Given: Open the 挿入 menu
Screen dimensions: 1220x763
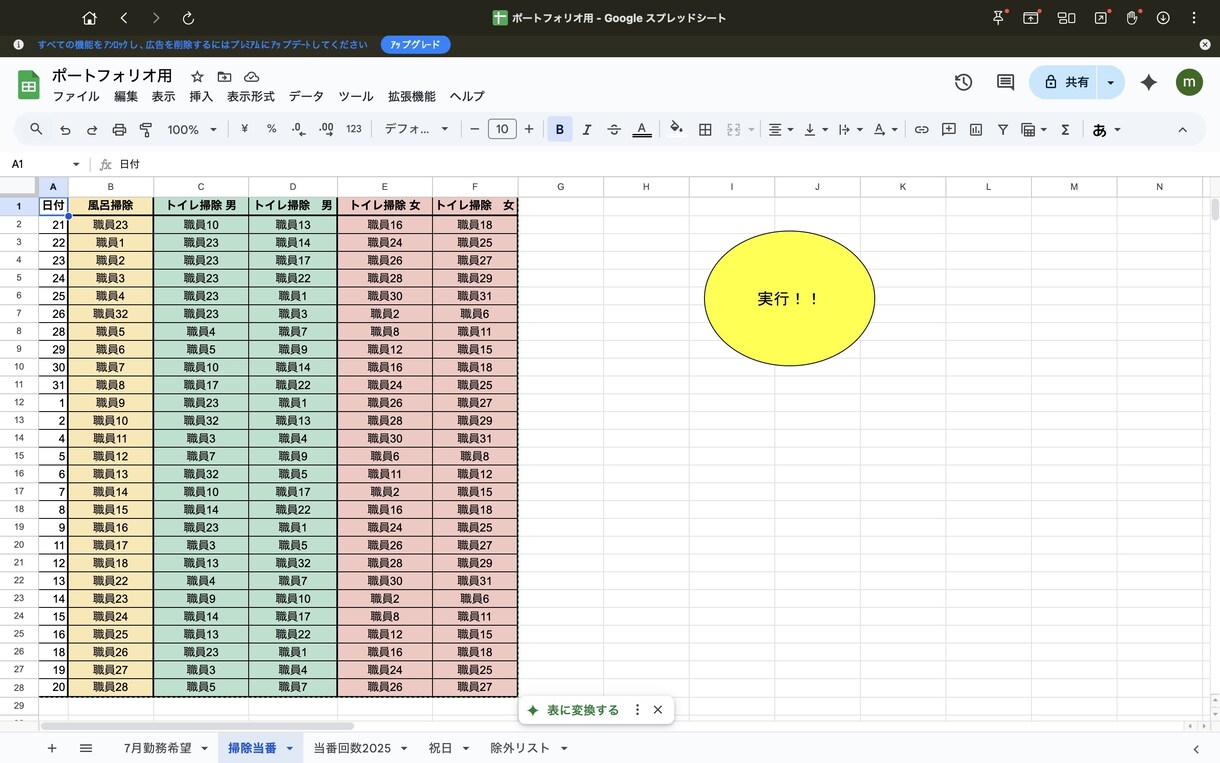Looking at the screenshot, I should coord(201,96).
